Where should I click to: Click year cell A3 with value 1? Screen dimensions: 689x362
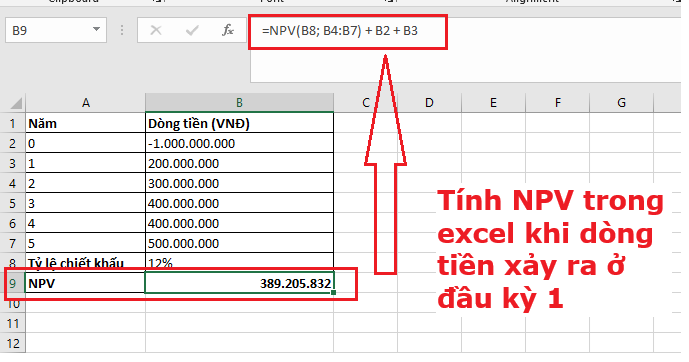click(86, 163)
